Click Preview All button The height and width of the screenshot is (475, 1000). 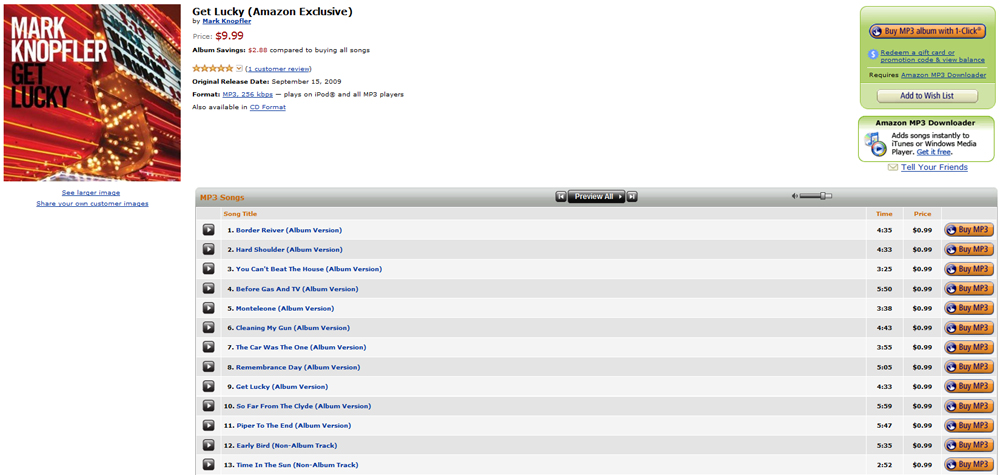(596, 196)
